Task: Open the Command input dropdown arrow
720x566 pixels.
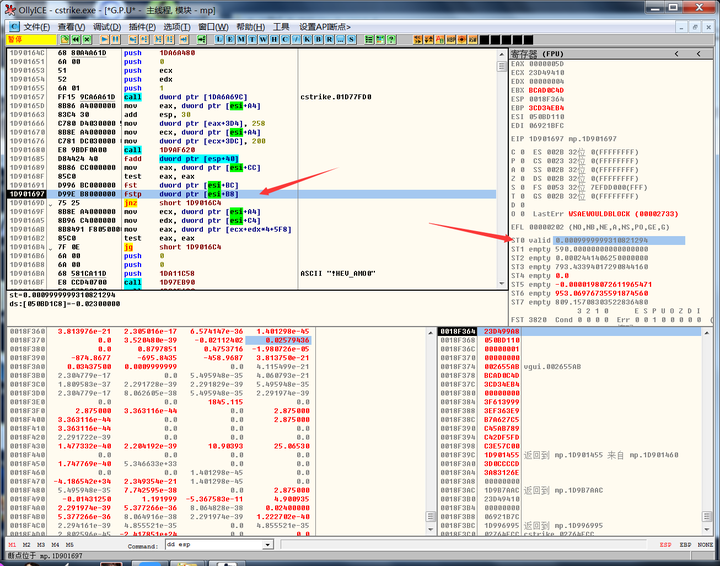Action: tap(269, 546)
